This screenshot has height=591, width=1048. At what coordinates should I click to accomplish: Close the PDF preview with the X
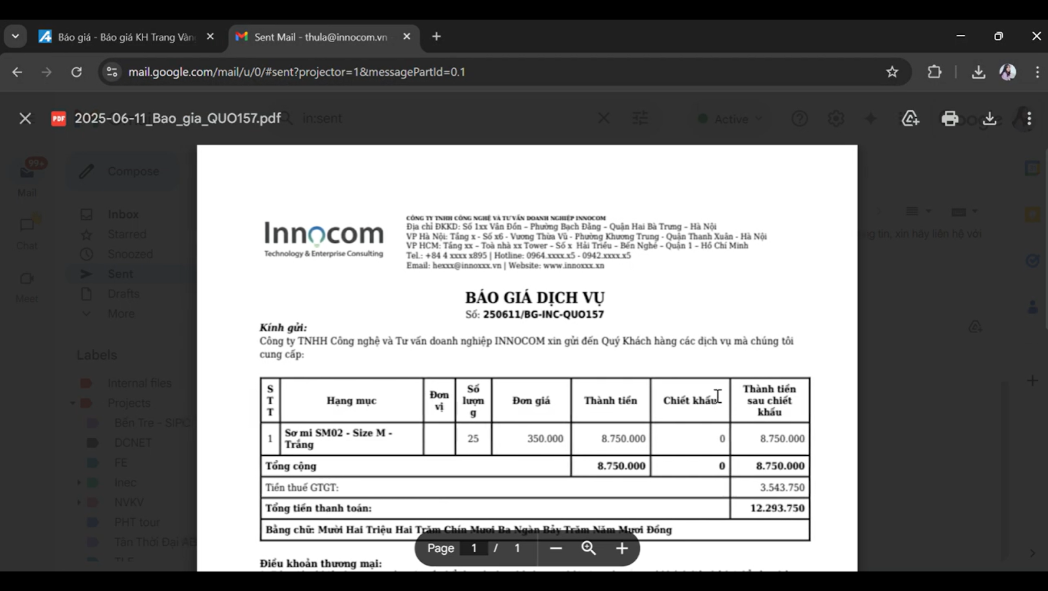coord(25,118)
